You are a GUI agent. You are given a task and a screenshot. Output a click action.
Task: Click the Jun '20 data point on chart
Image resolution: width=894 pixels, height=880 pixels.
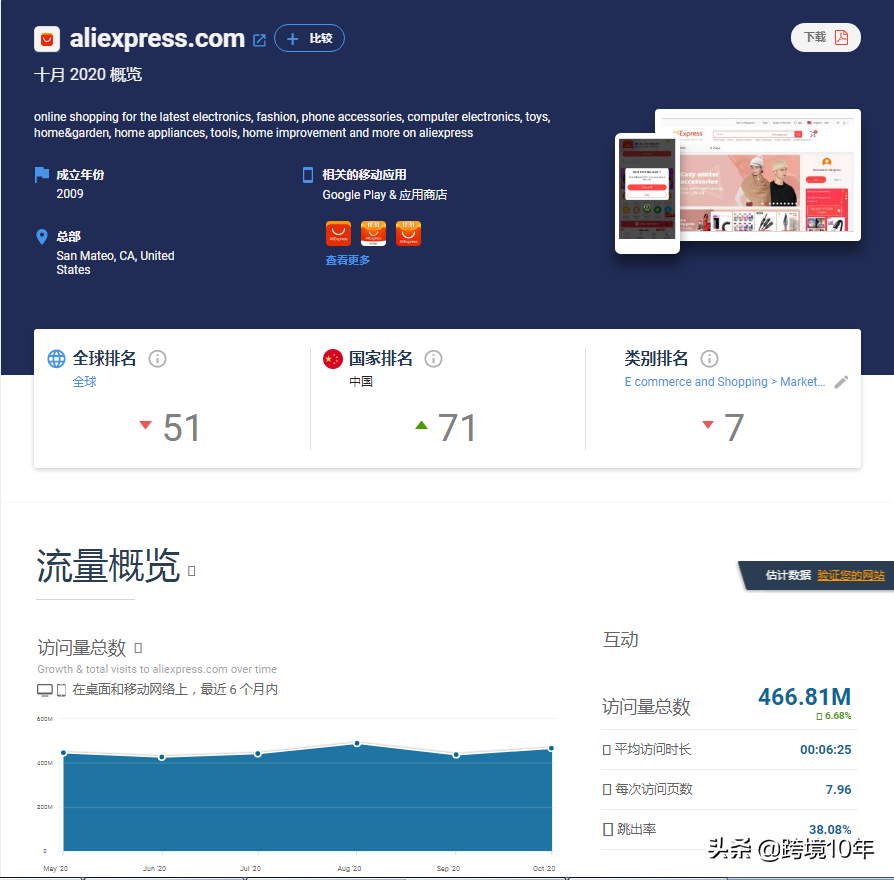162,757
